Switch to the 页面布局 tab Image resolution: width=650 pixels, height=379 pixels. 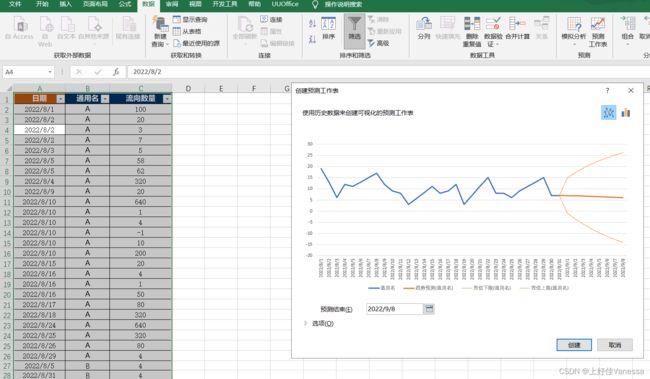pyautogui.click(x=95, y=4)
